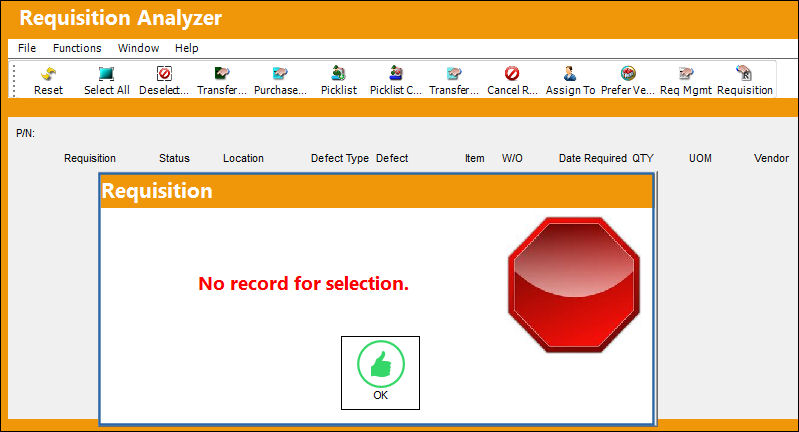Click the Status column header
Viewport: 799px width, 432px height.
[x=174, y=158]
